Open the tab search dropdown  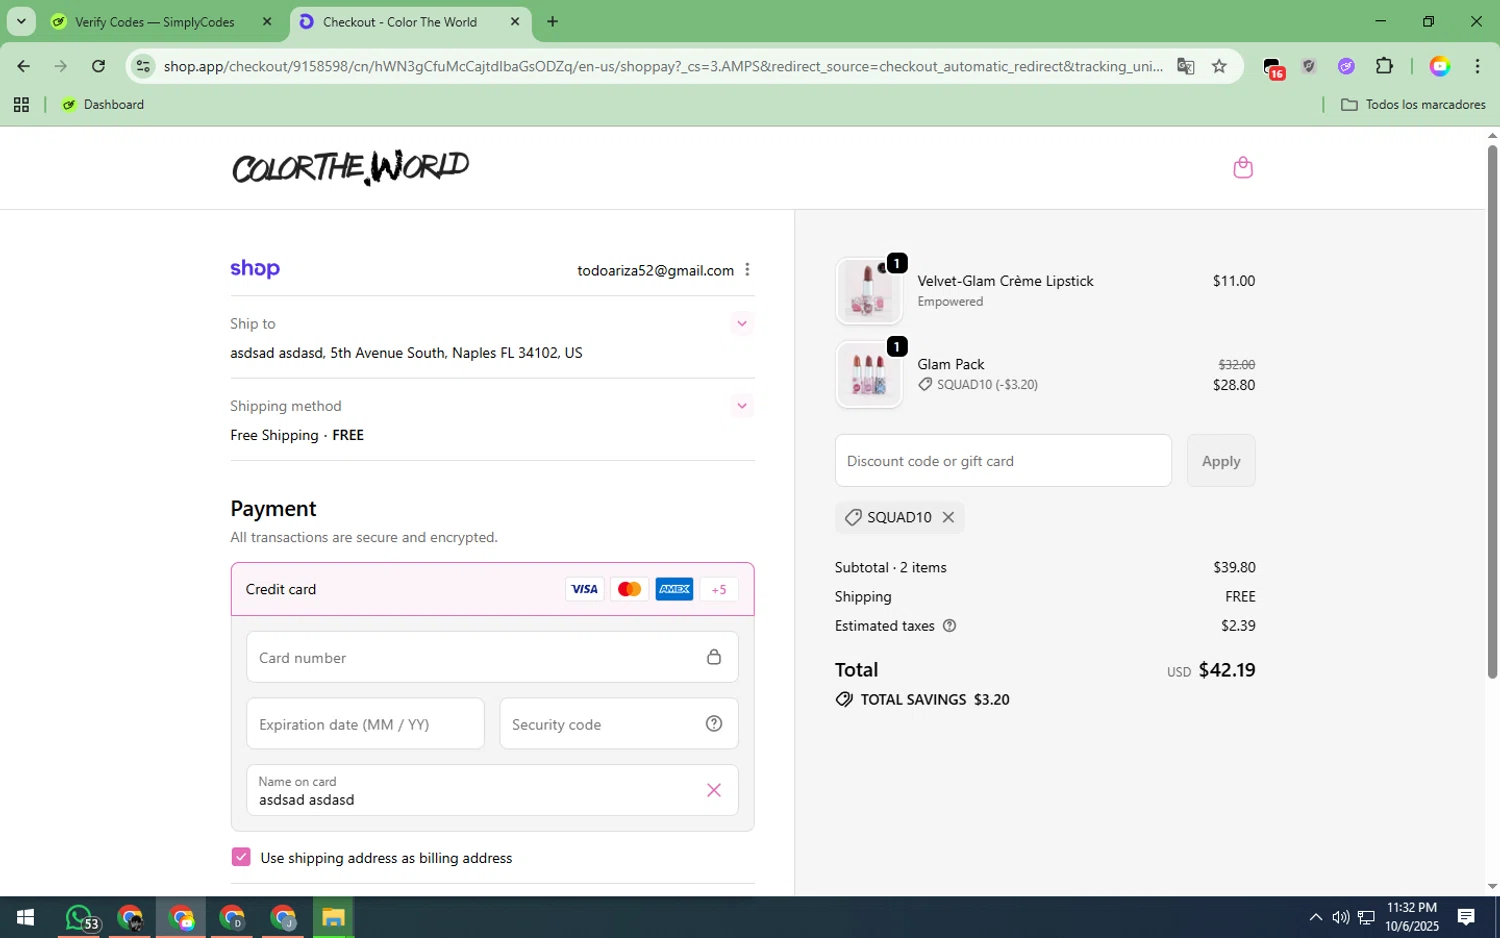coord(20,21)
